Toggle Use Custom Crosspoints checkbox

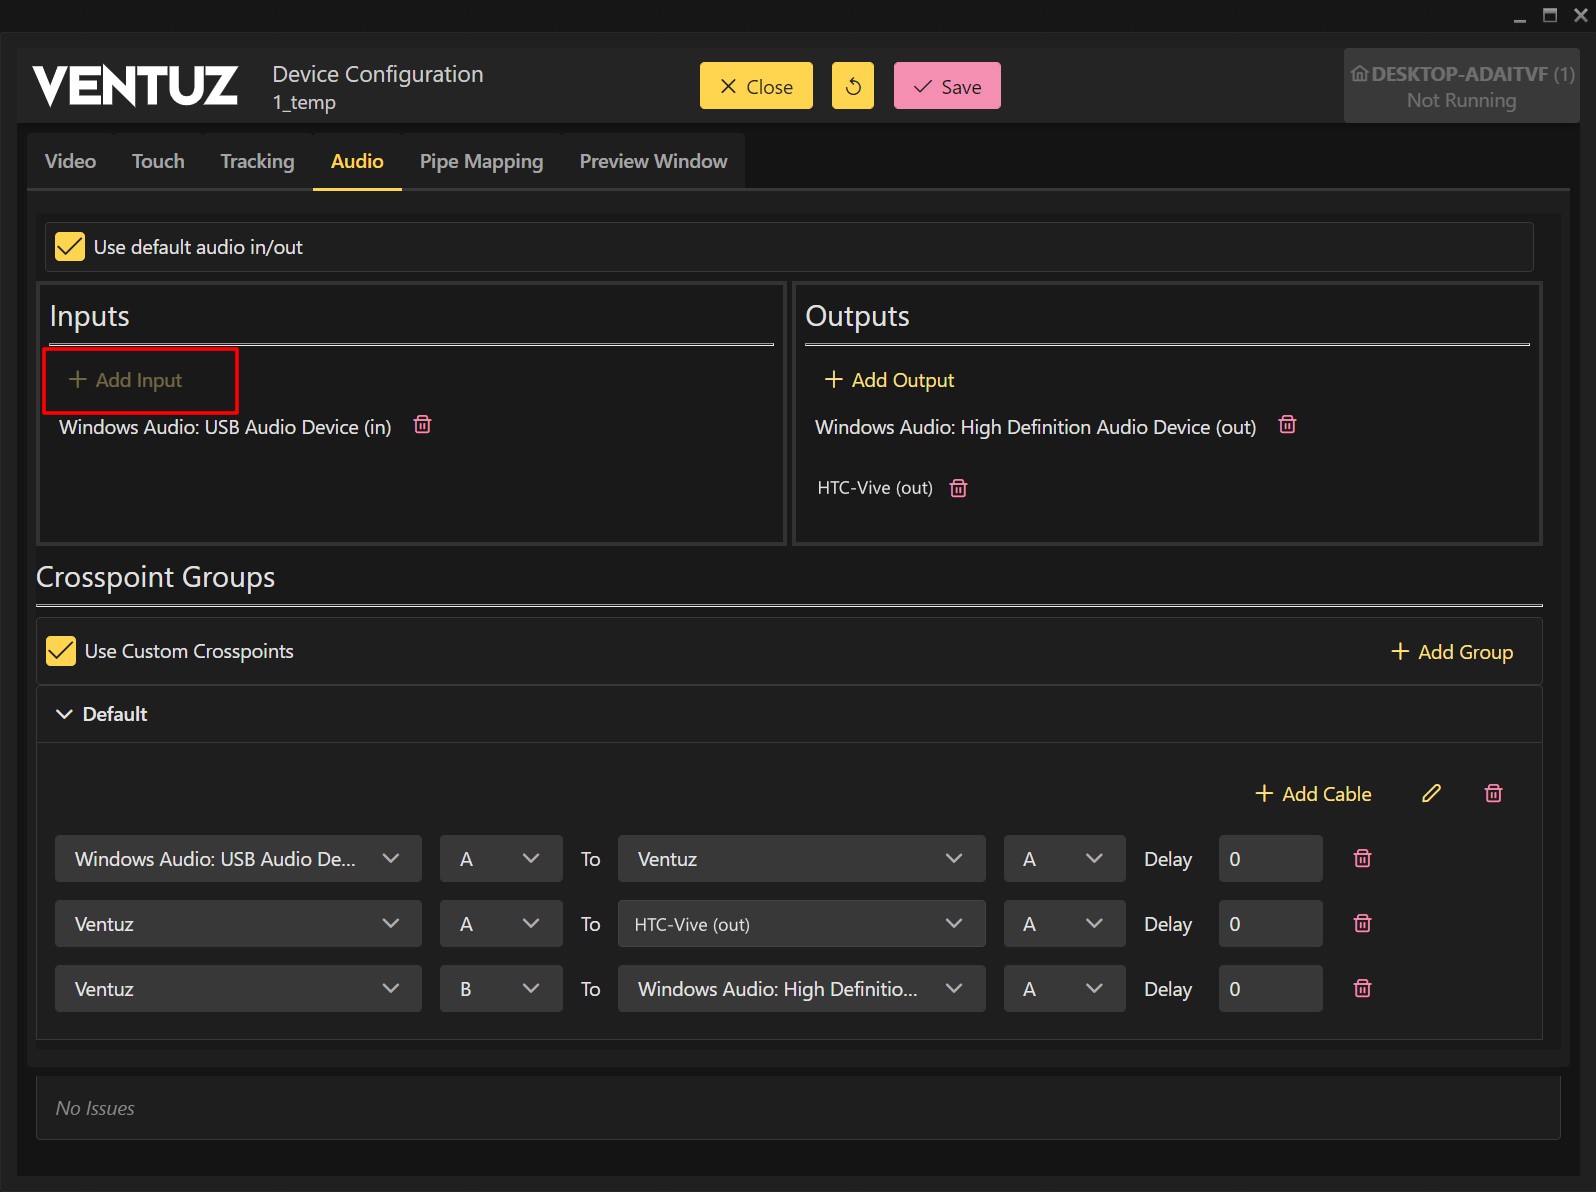tap(61, 651)
